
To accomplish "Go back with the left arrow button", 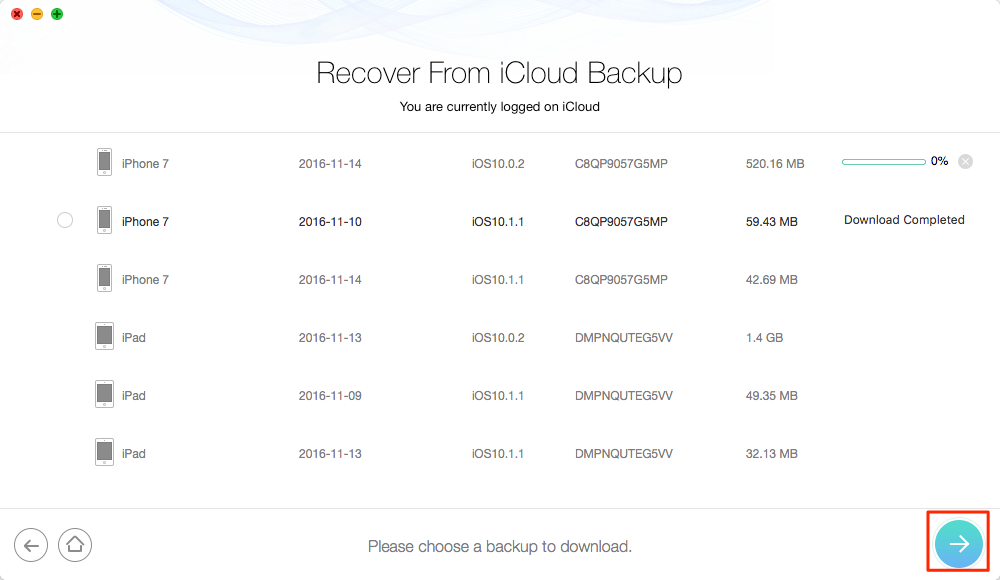I will click(x=31, y=545).
